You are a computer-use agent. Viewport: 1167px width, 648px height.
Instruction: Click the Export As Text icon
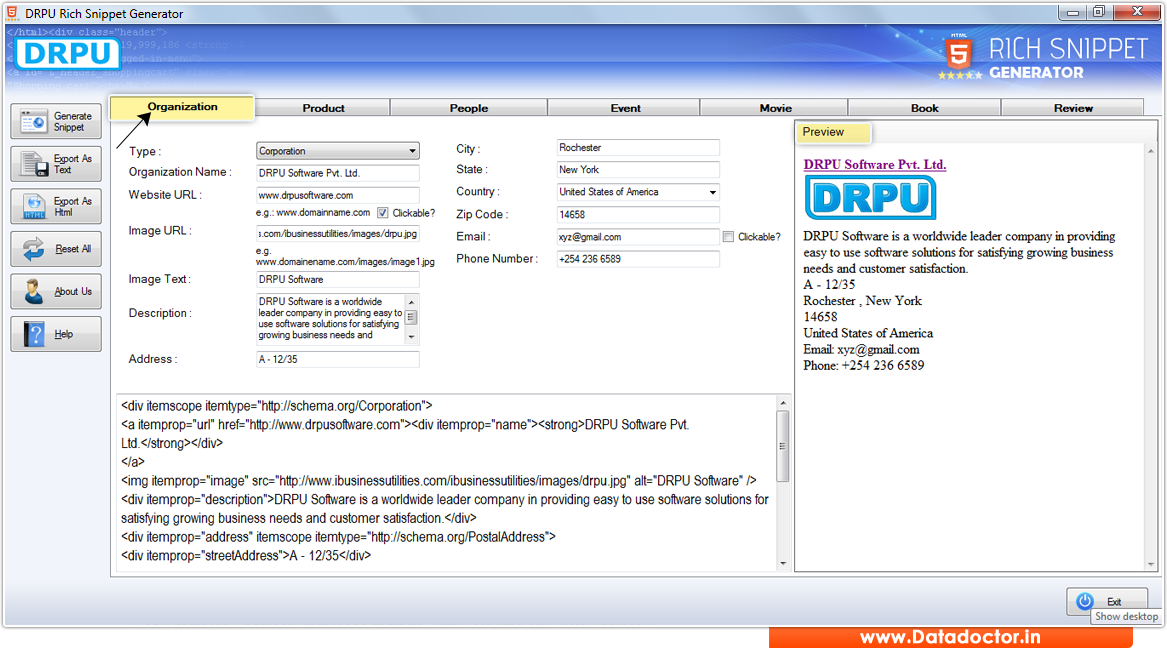point(34,164)
